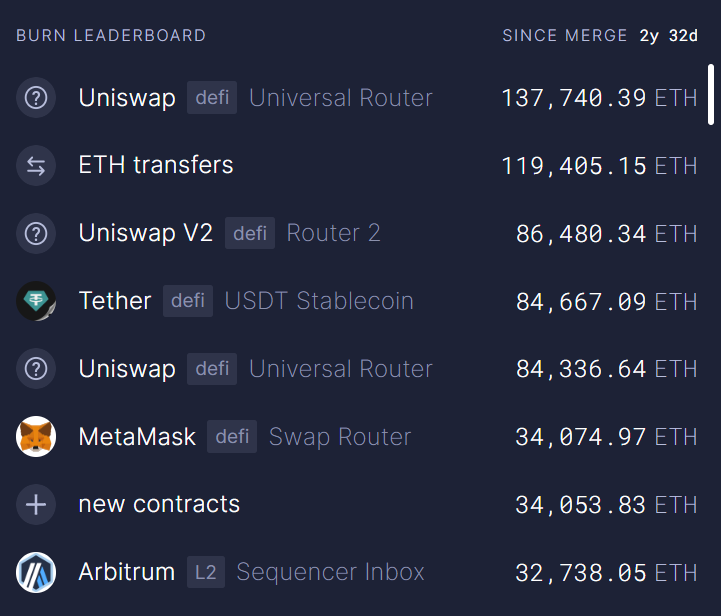Click the Arbitrum logo icon
Image resolution: width=721 pixels, height=616 pixels.
pyautogui.click(x=36, y=573)
